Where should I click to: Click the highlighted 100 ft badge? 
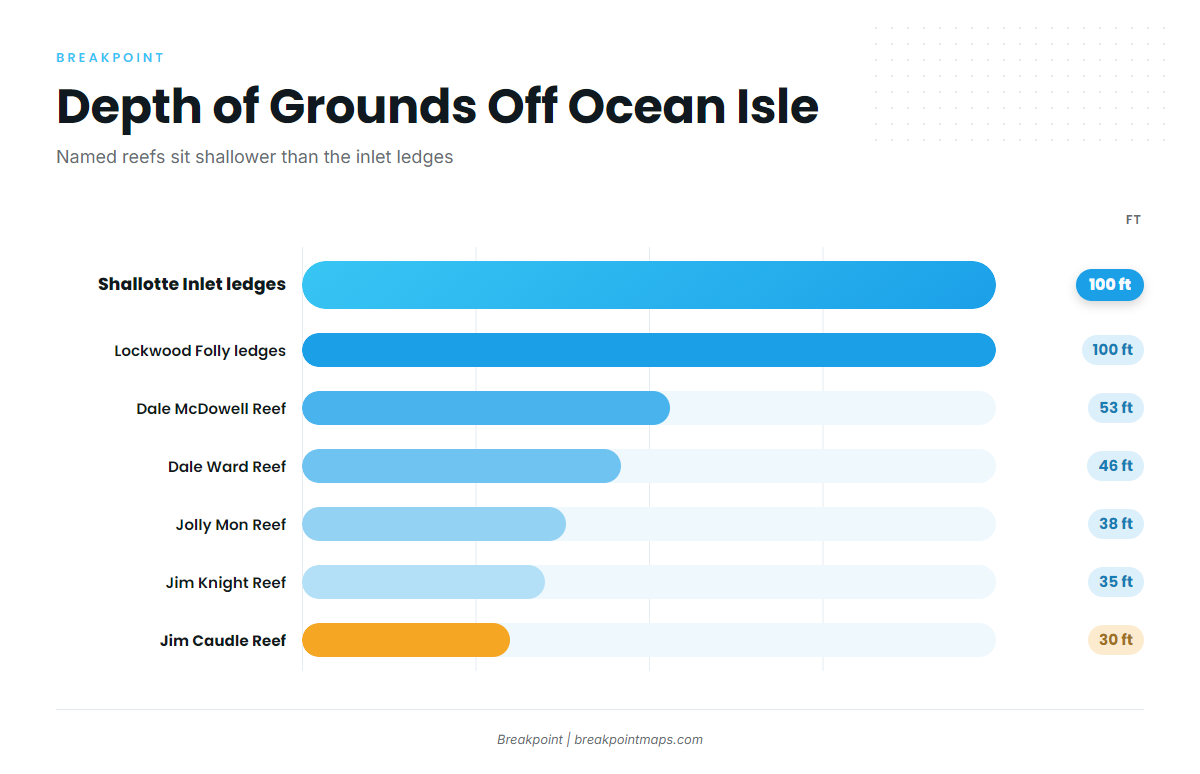[x=1110, y=285]
